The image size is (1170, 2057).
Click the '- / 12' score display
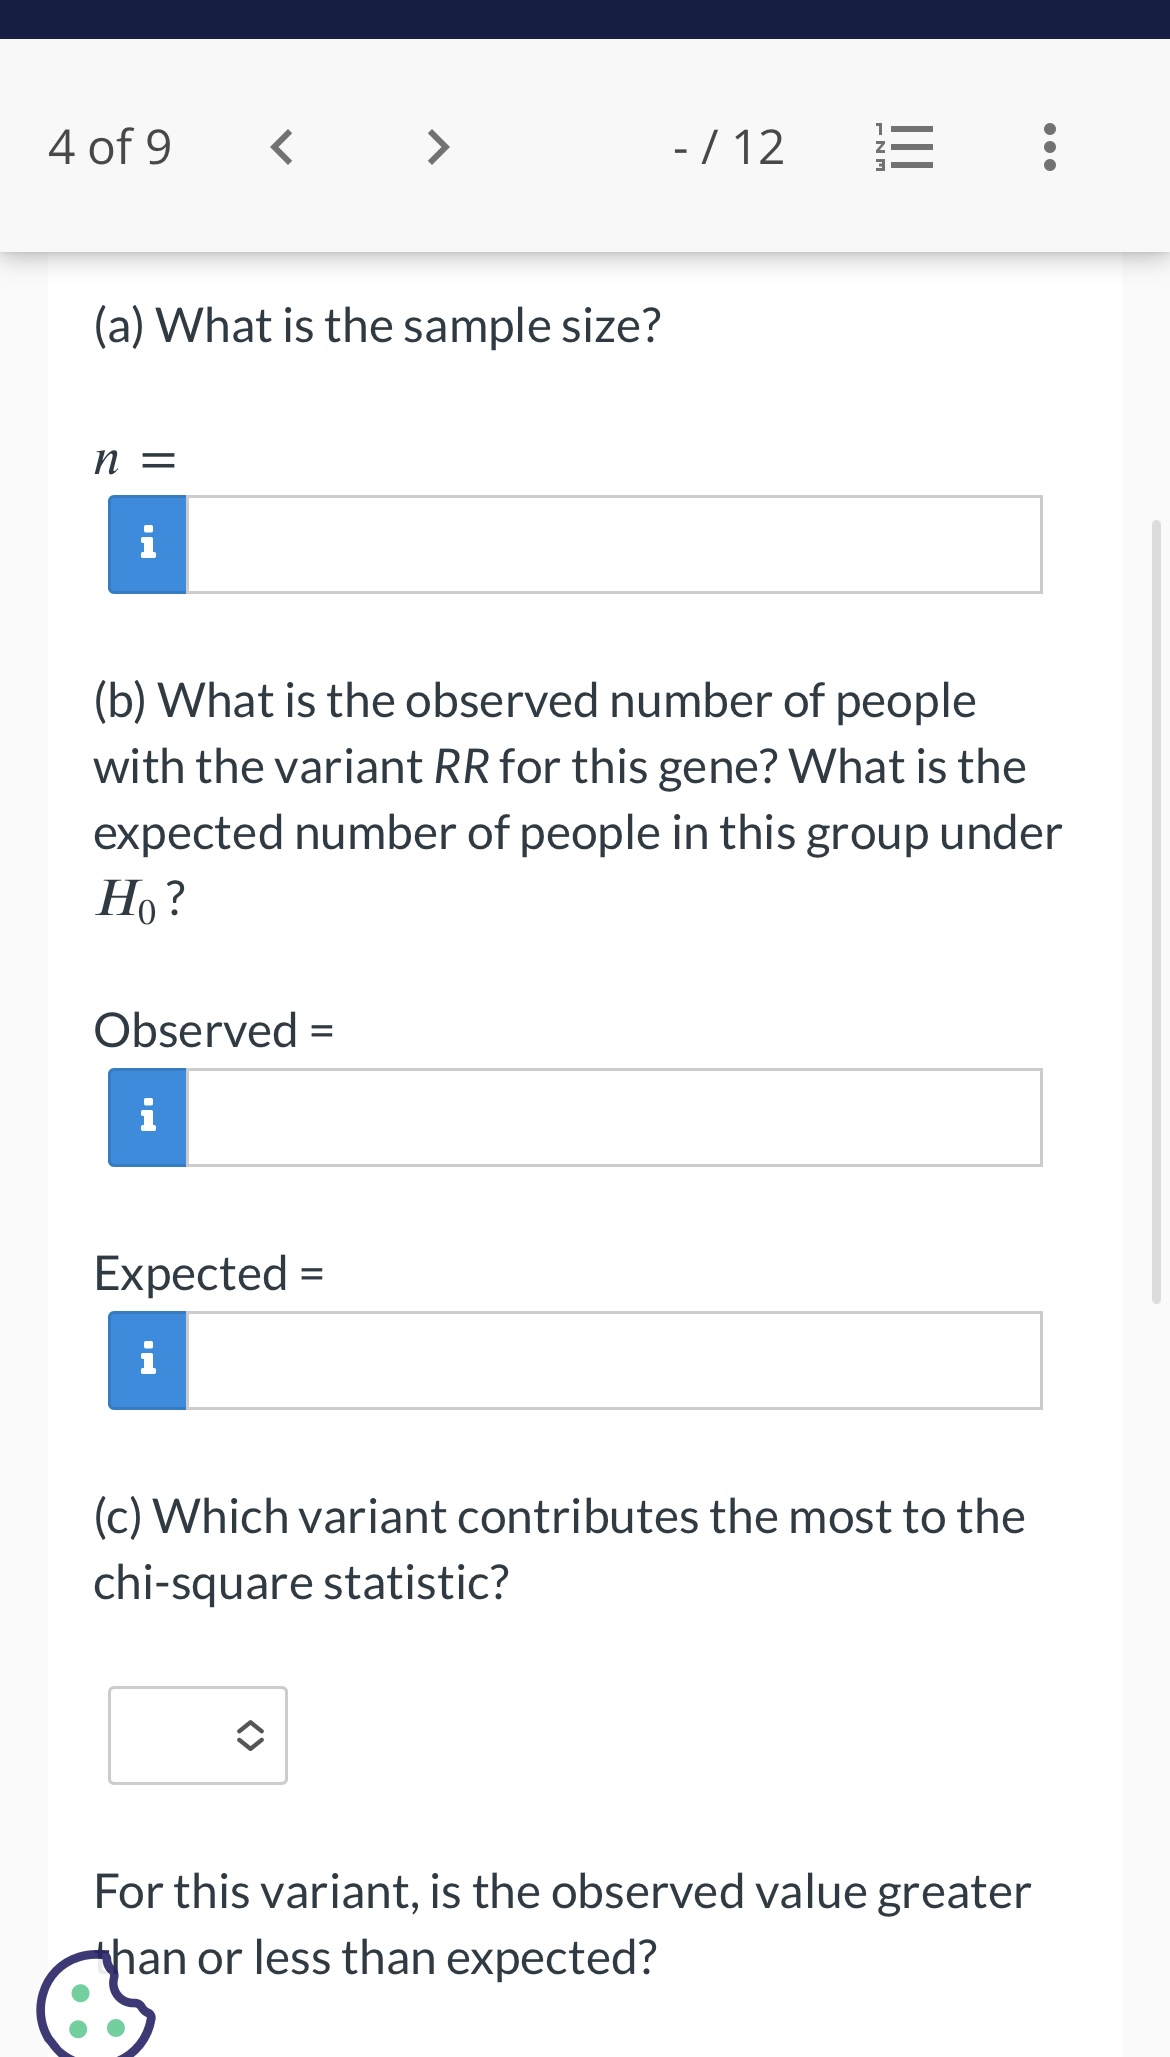point(728,148)
